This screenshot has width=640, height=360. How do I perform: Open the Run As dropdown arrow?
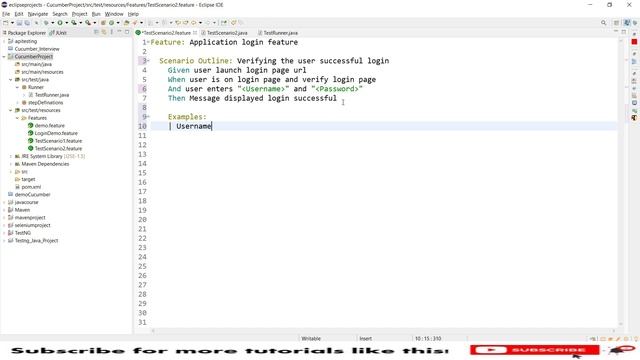coord(67,23)
